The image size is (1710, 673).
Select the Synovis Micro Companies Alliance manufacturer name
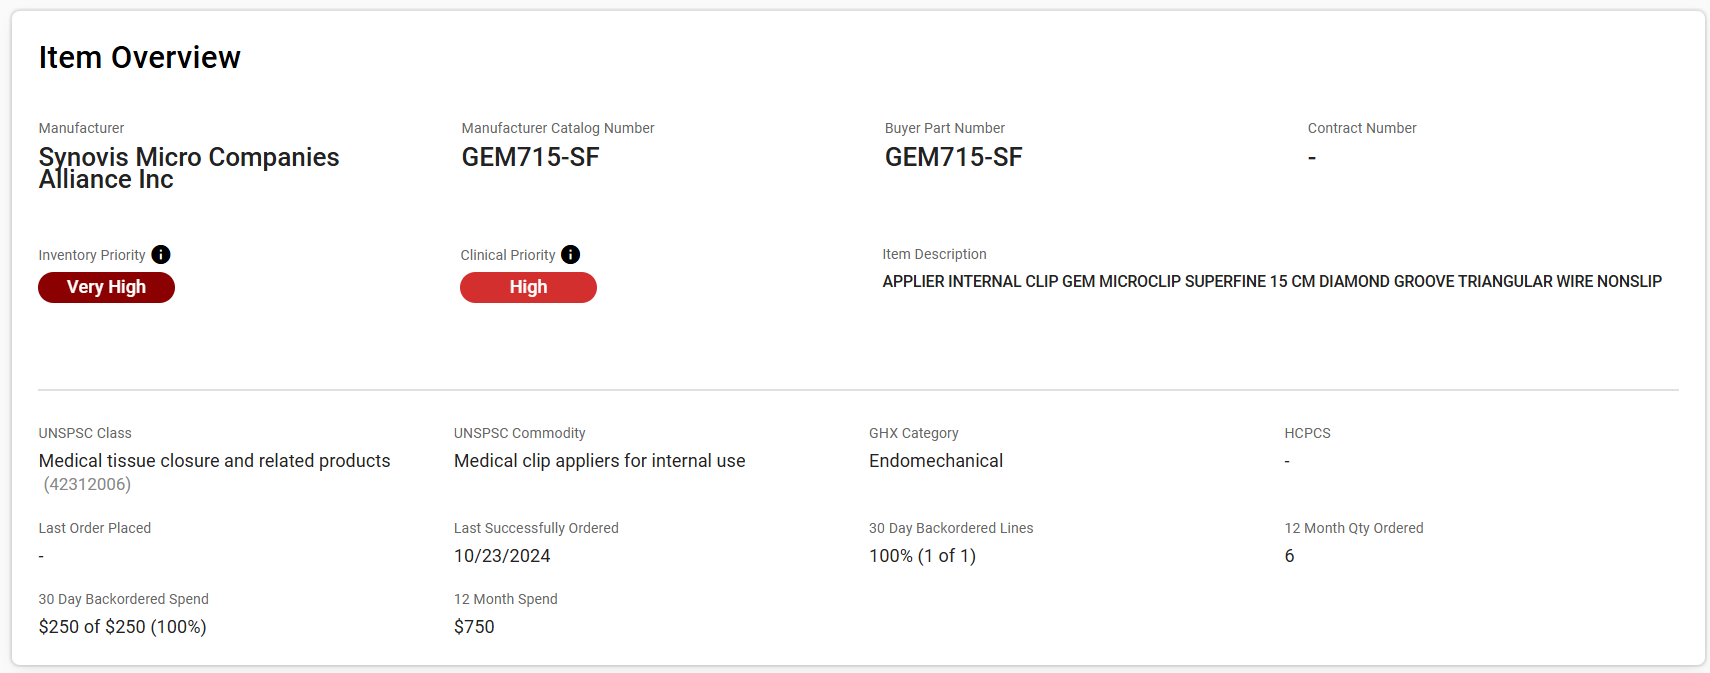point(189,168)
